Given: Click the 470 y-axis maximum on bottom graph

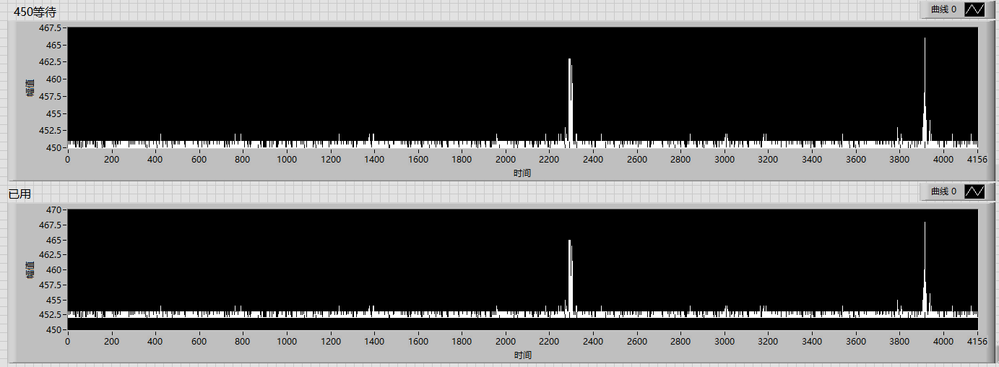Looking at the screenshot, I should pos(55,210).
